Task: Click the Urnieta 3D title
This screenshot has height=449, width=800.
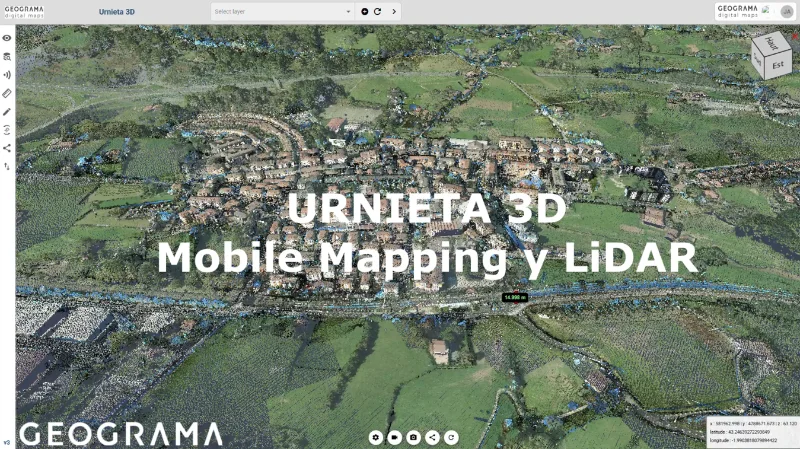Action: (x=117, y=12)
